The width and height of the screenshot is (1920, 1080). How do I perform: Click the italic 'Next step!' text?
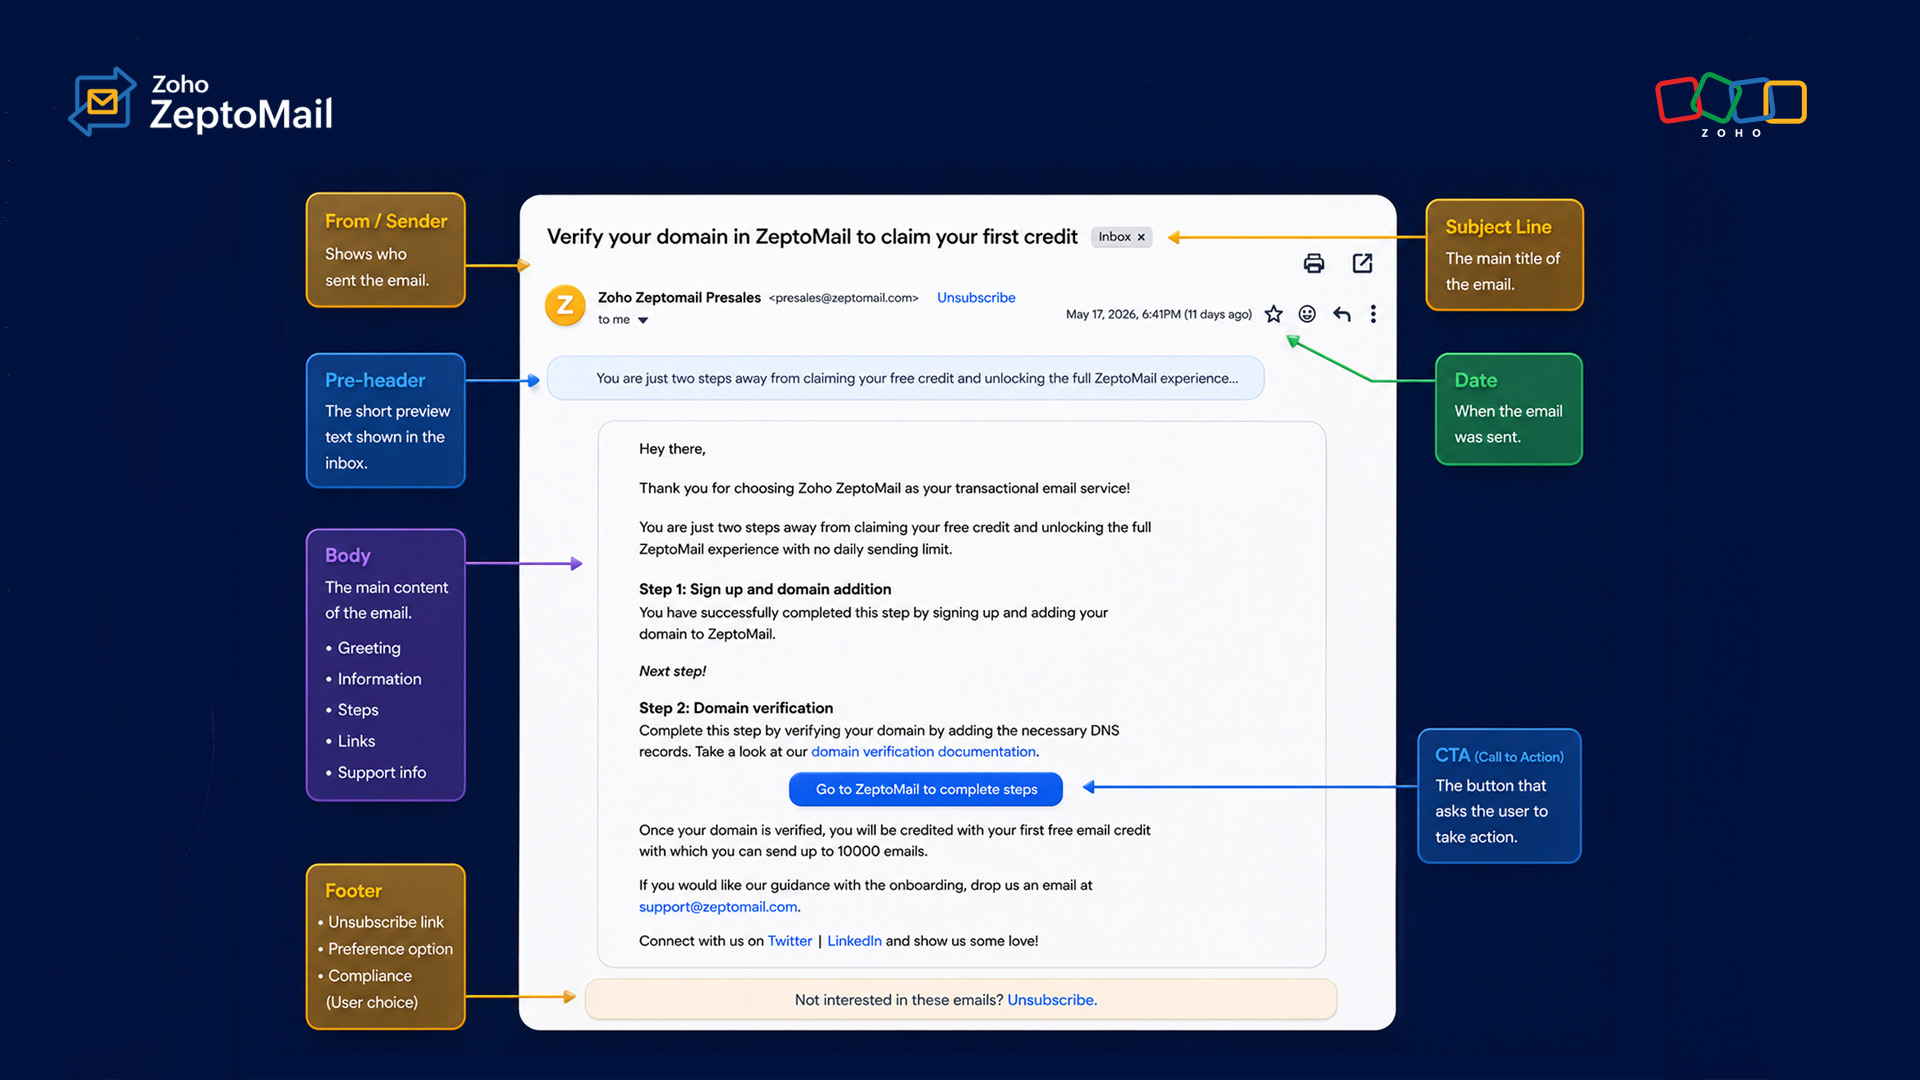(672, 671)
